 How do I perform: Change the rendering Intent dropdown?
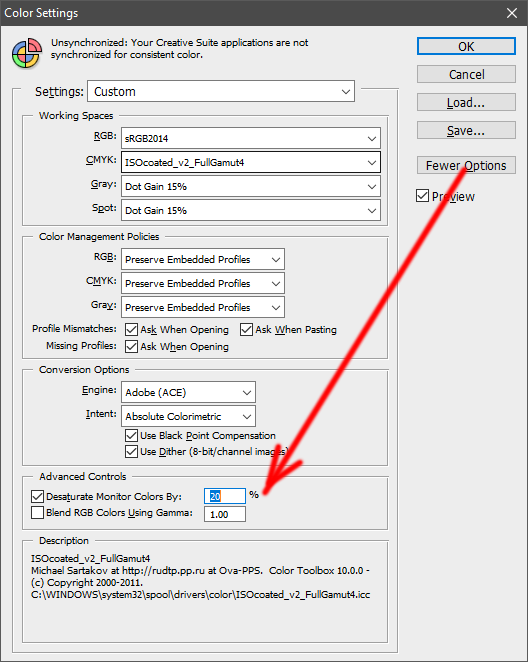[188, 416]
